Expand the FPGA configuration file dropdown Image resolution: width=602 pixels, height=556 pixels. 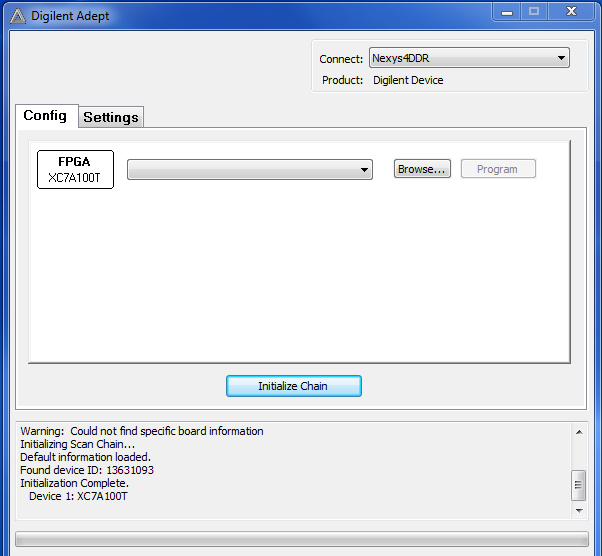(x=250, y=170)
